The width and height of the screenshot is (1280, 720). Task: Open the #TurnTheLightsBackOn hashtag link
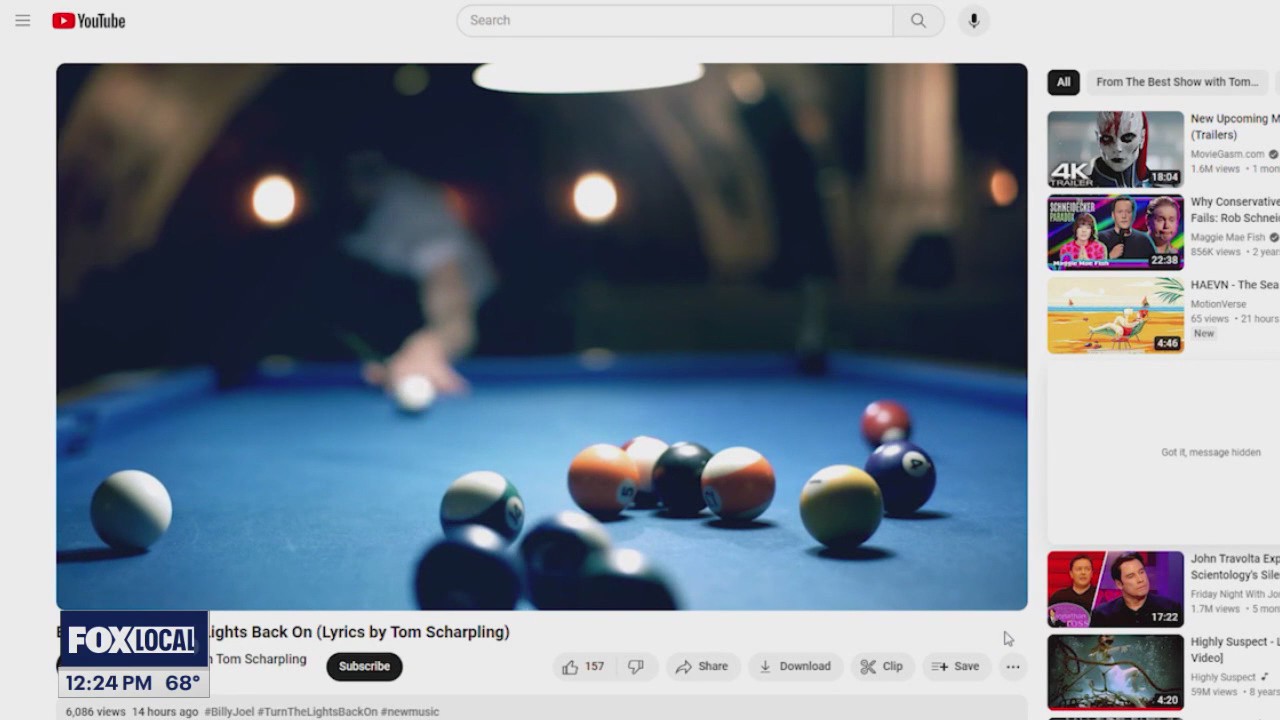point(317,712)
